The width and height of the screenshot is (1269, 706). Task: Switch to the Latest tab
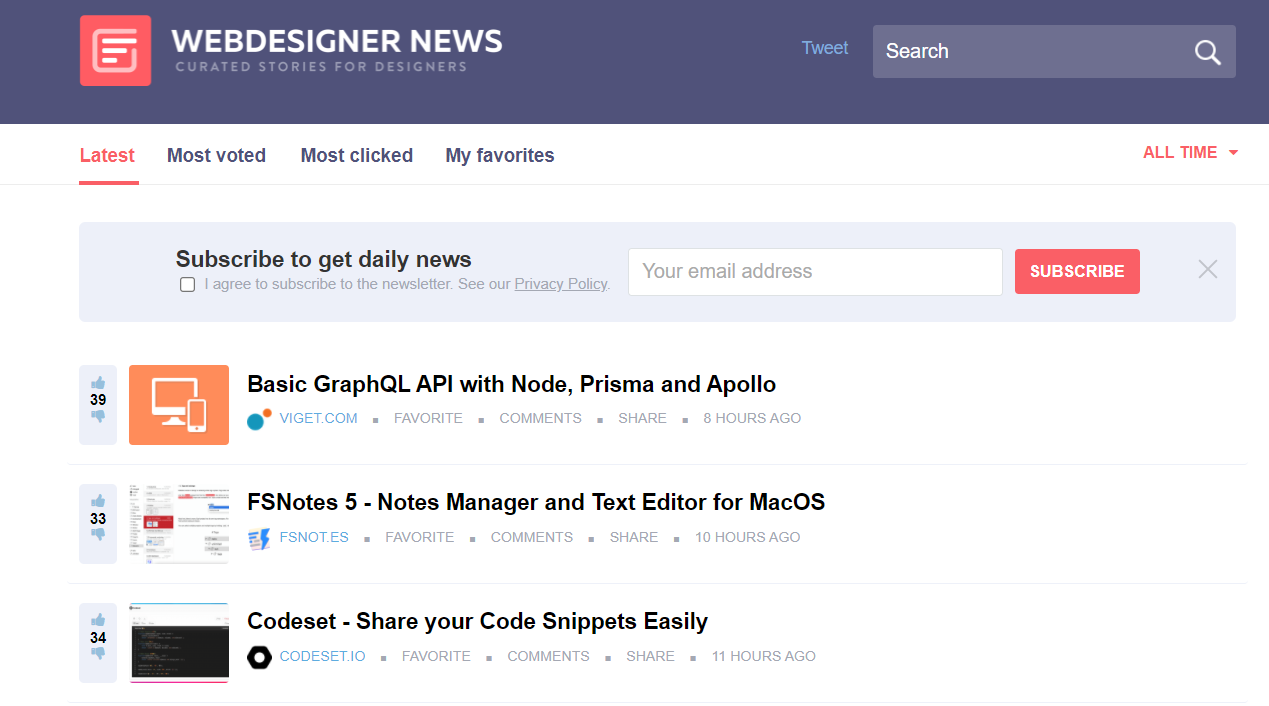click(x=107, y=155)
